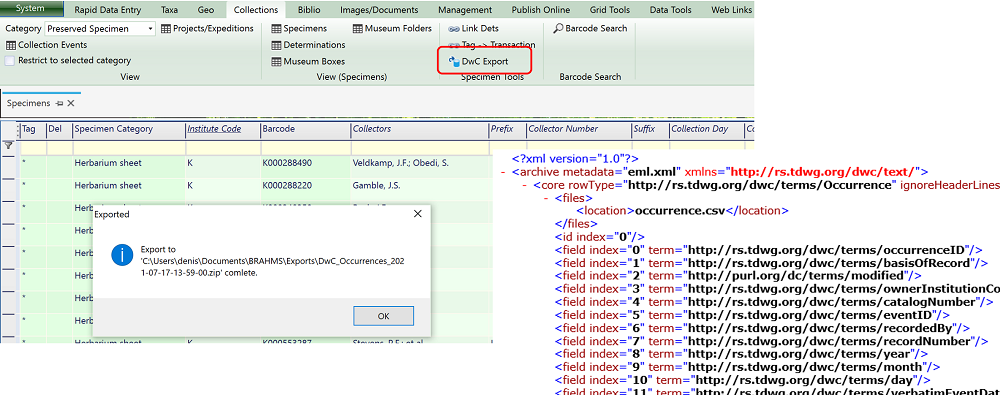The image size is (1000, 395).
Task: Click the Barcode column header
Action: tap(305, 130)
